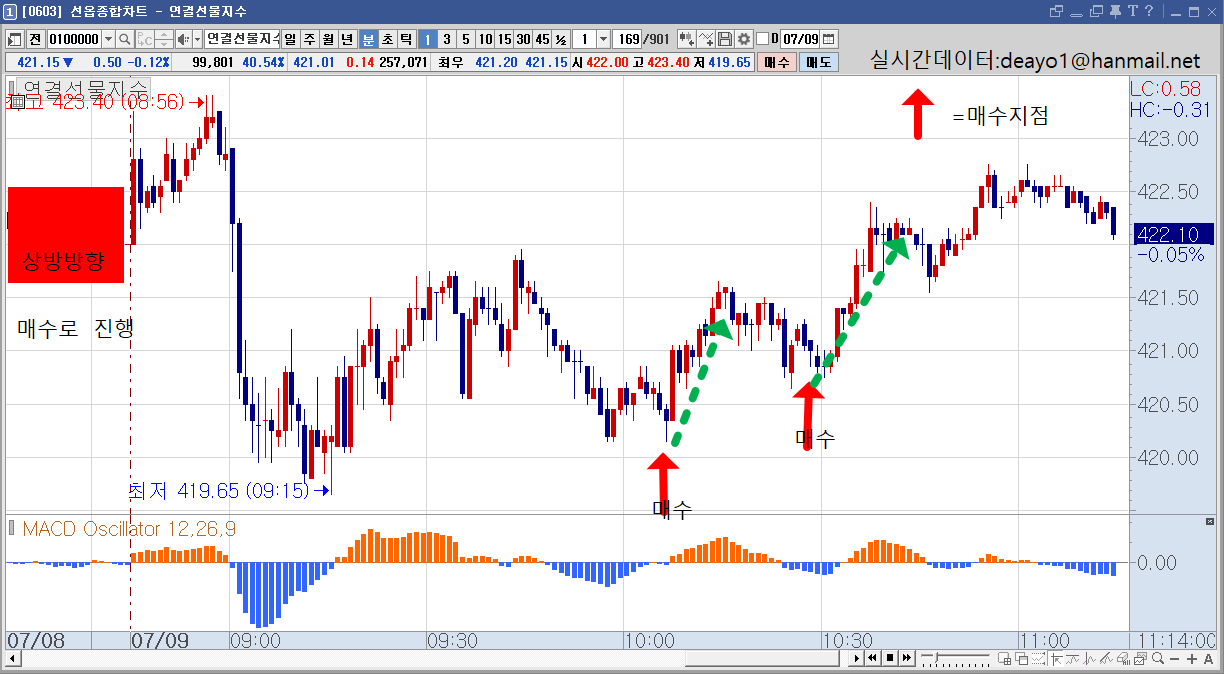
Task: Save the chart with floppy icon
Action: pyautogui.click(x=725, y=39)
